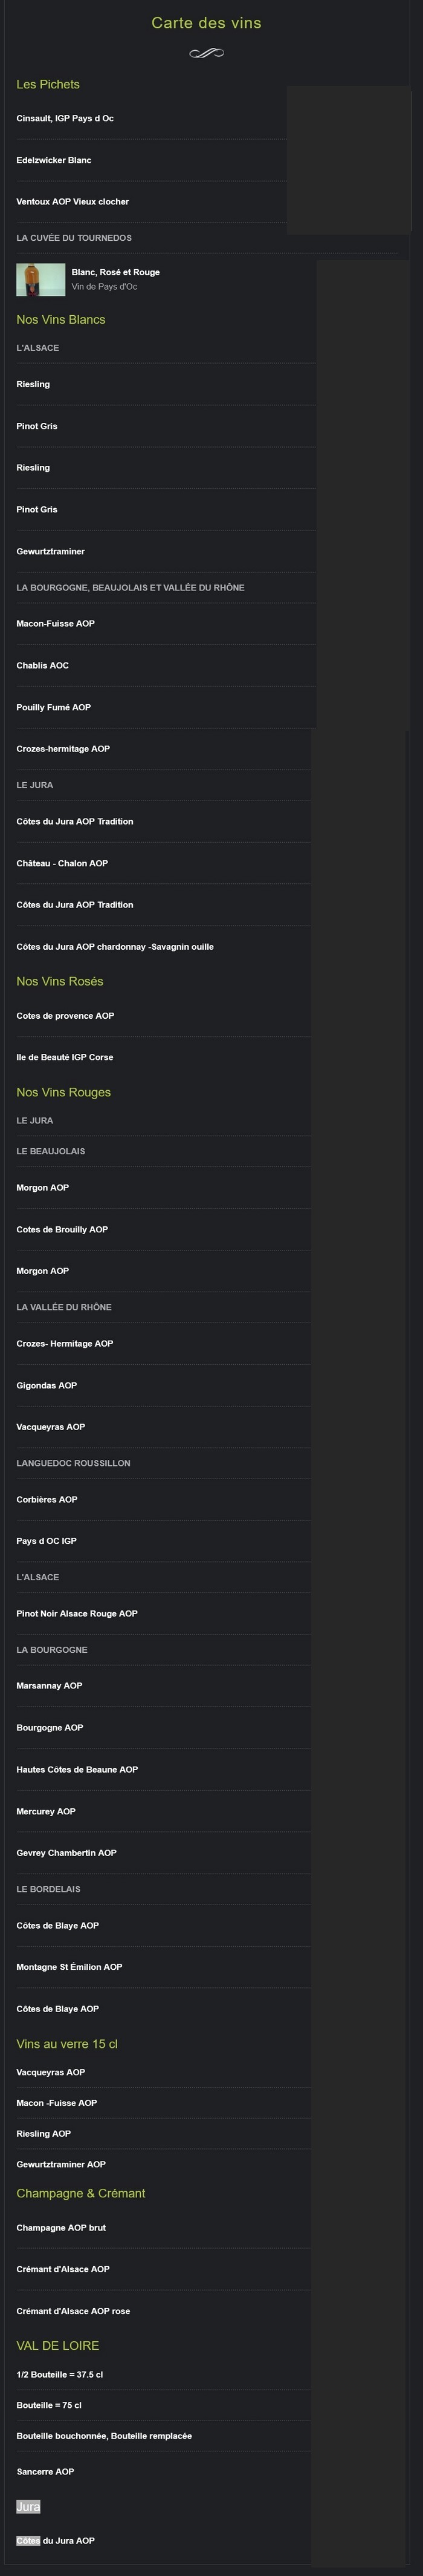Select Gevrey Chambertin AOP entry
This screenshot has width=423, height=2576.
point(67,1852)
